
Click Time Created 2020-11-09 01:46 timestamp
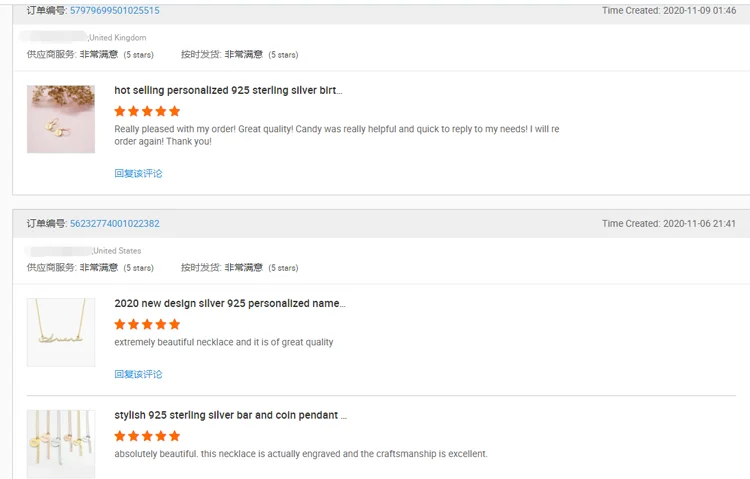[x=669, y=11]
